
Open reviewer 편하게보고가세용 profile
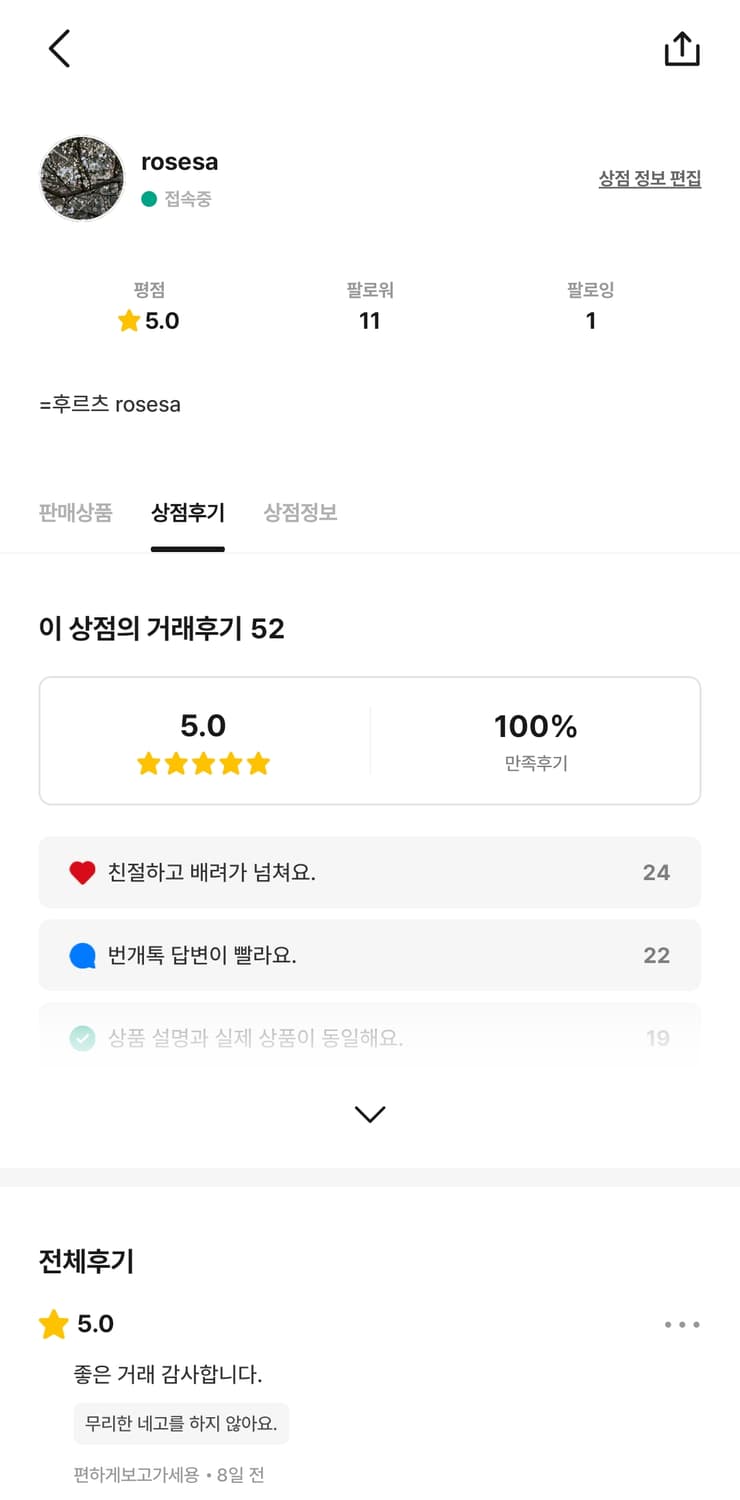point(136,1474)
